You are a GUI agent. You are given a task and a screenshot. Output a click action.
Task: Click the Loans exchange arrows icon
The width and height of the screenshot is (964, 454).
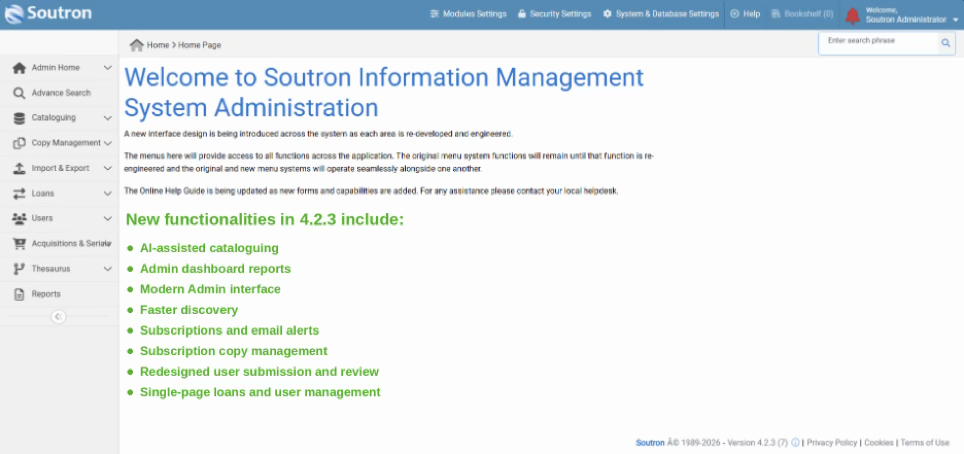pyautogui.click(x=19, y=194)
